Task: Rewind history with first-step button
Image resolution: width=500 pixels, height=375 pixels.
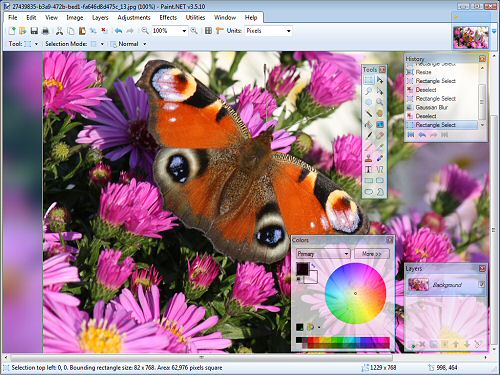Action: (x=411, y=135)
